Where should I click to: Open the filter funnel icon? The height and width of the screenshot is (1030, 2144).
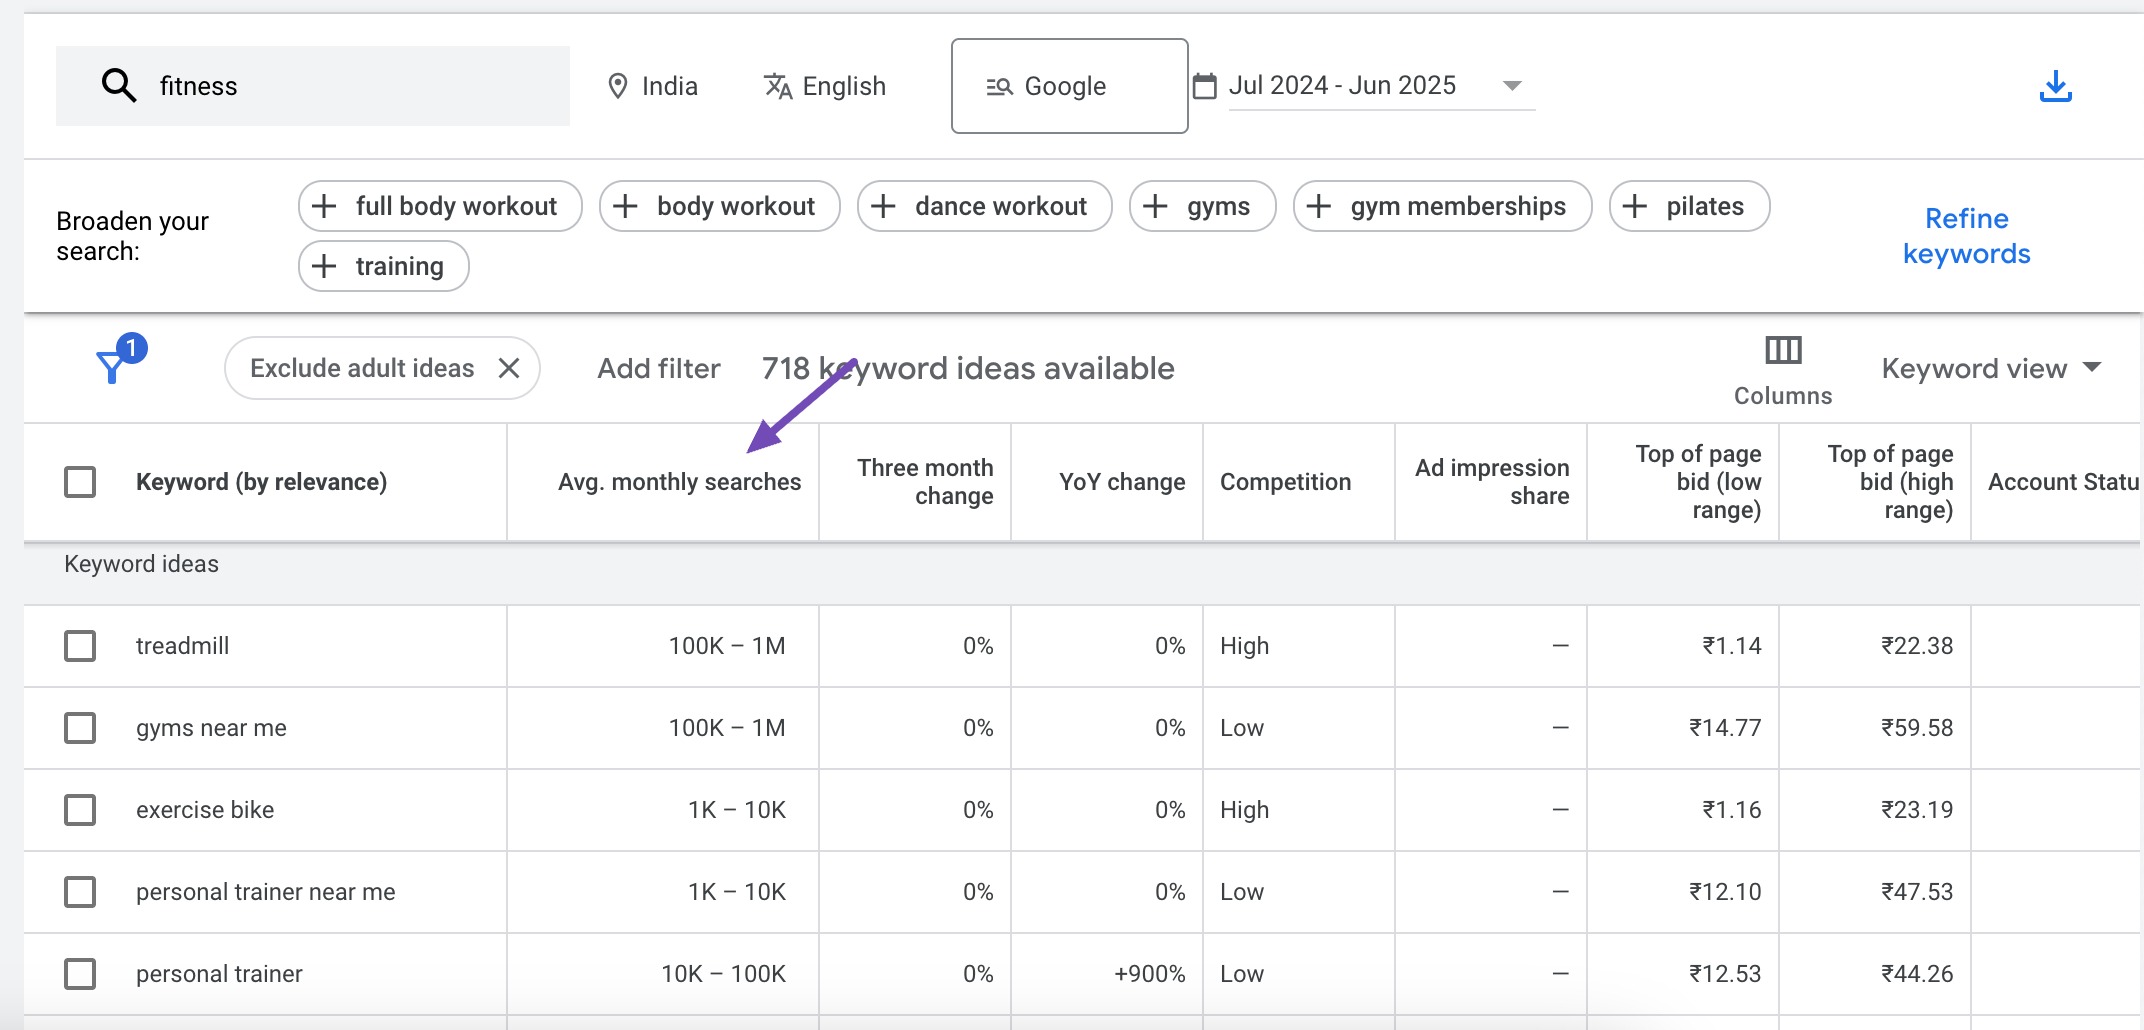click(112, 367)
